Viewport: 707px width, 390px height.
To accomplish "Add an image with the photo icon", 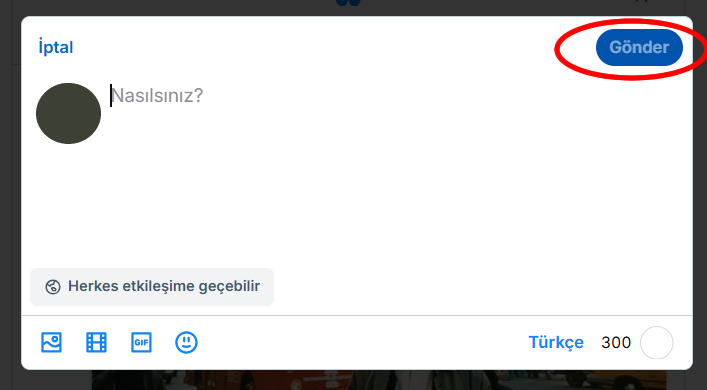I will click(51, 342).
